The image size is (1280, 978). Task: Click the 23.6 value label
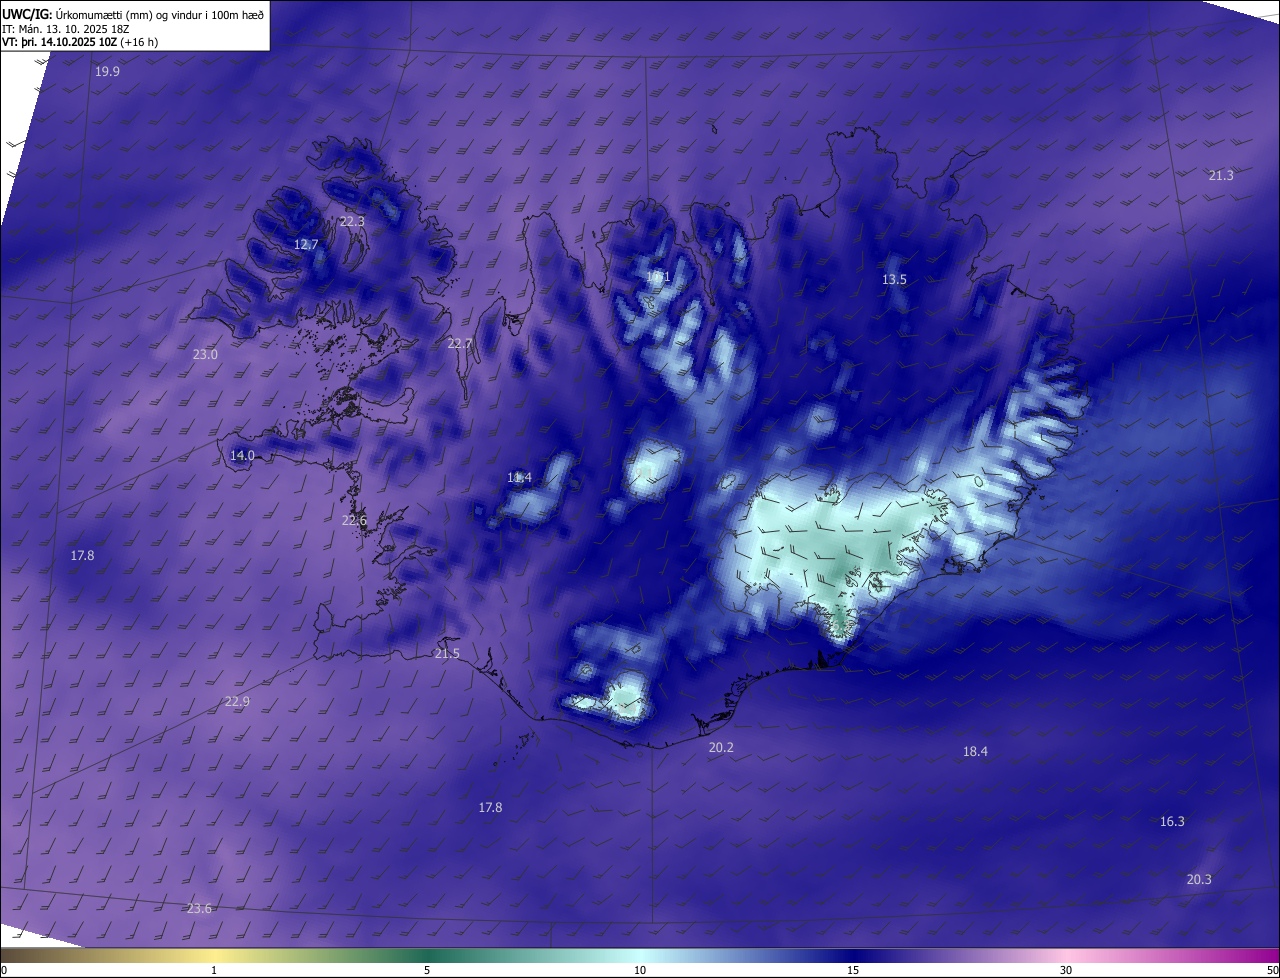coord(199,909)
